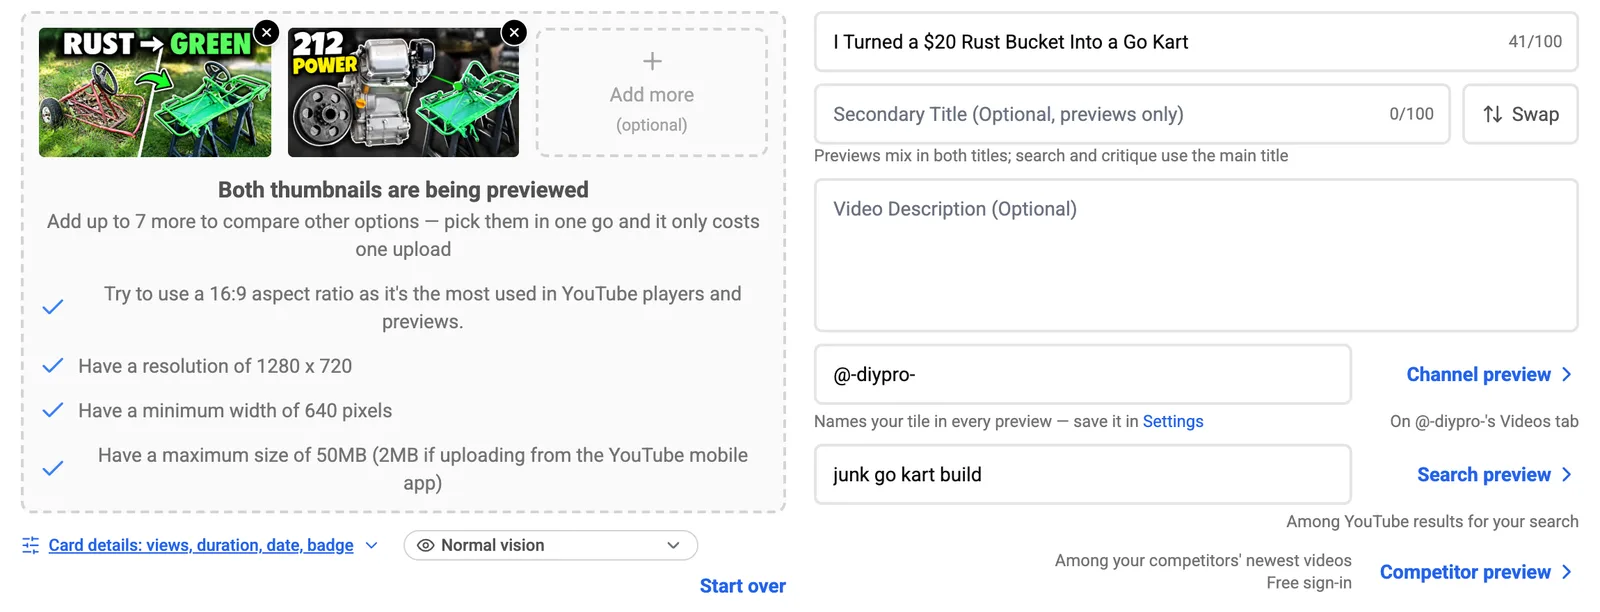Click the checkmark beside 16:9 aspect ratio tip
1600x612 pixels.
pos(53,307)
